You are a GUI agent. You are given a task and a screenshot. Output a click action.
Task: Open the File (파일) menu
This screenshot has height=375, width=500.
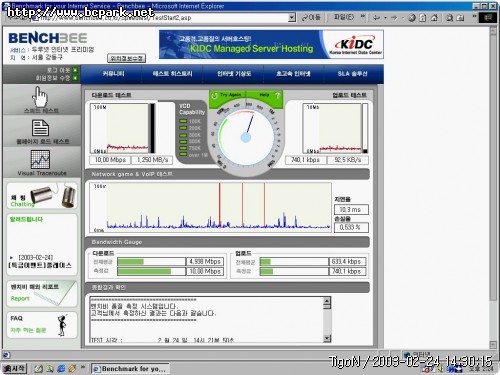point(344,17)
